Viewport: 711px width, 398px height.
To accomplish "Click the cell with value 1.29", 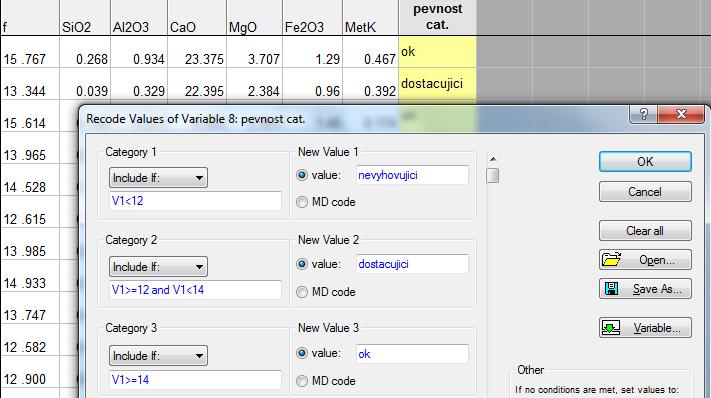I will pos(312,52).
